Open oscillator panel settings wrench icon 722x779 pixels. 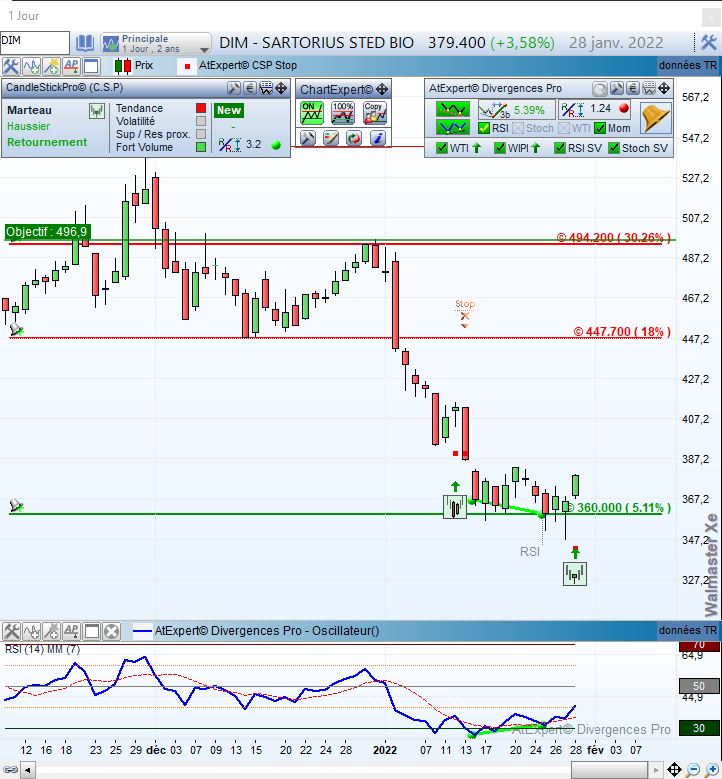click(10, 631)
